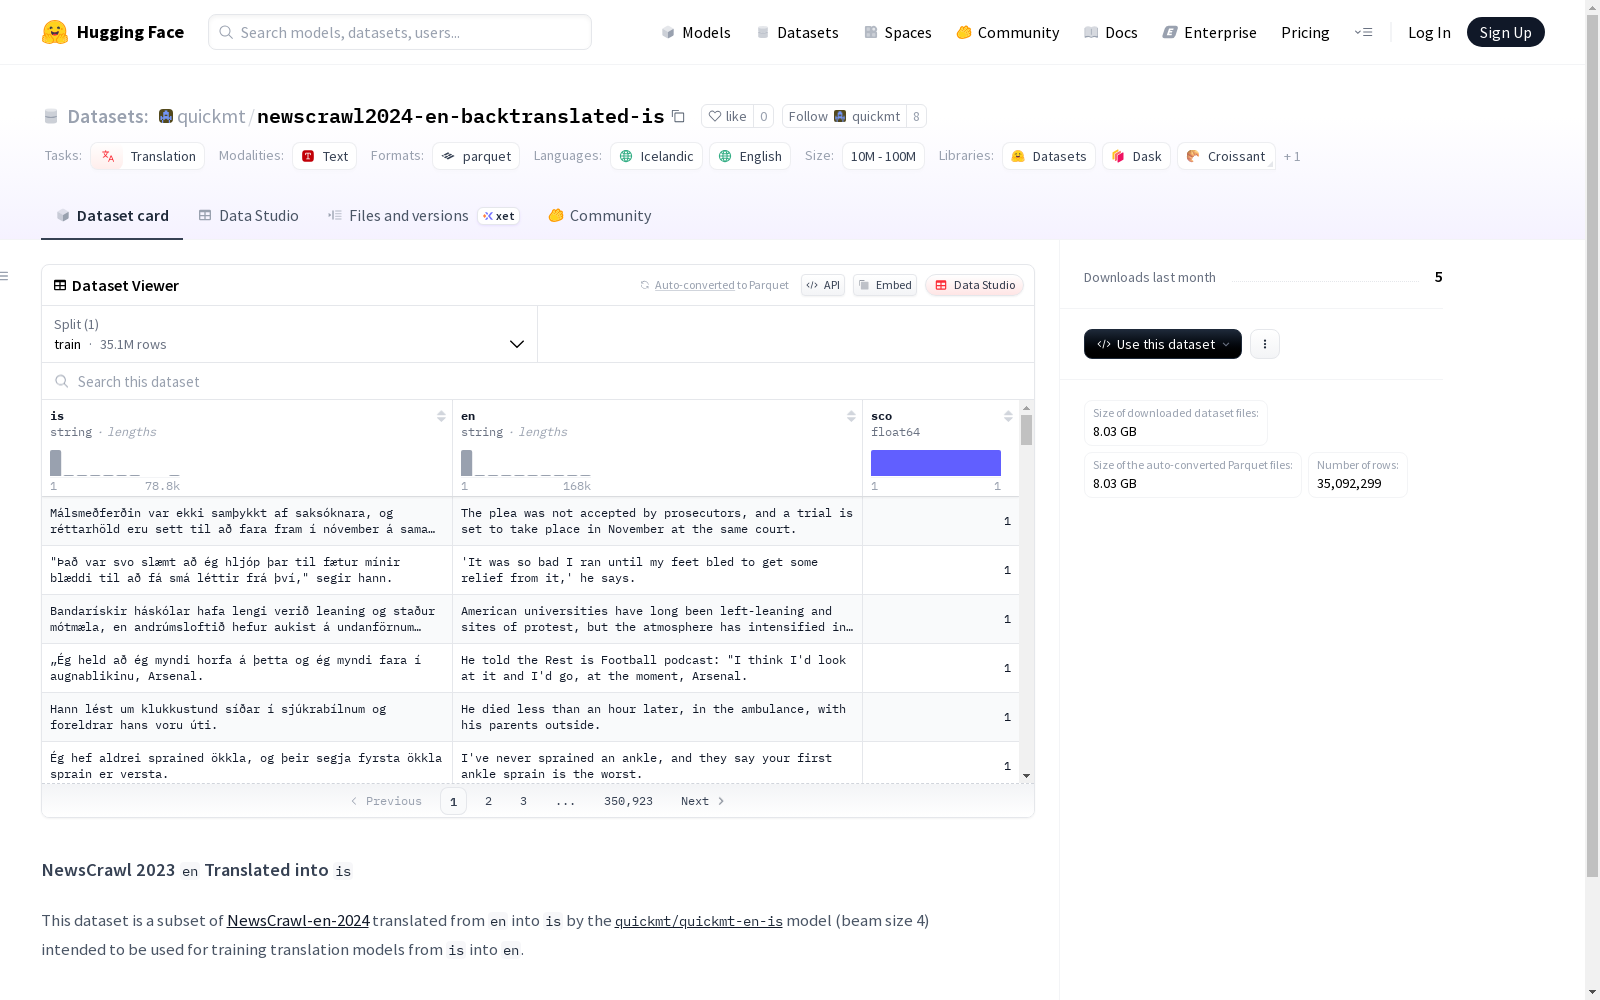Filter by English language tag
Viewport: 1600px width, 1000px height.
coord(750,156)
